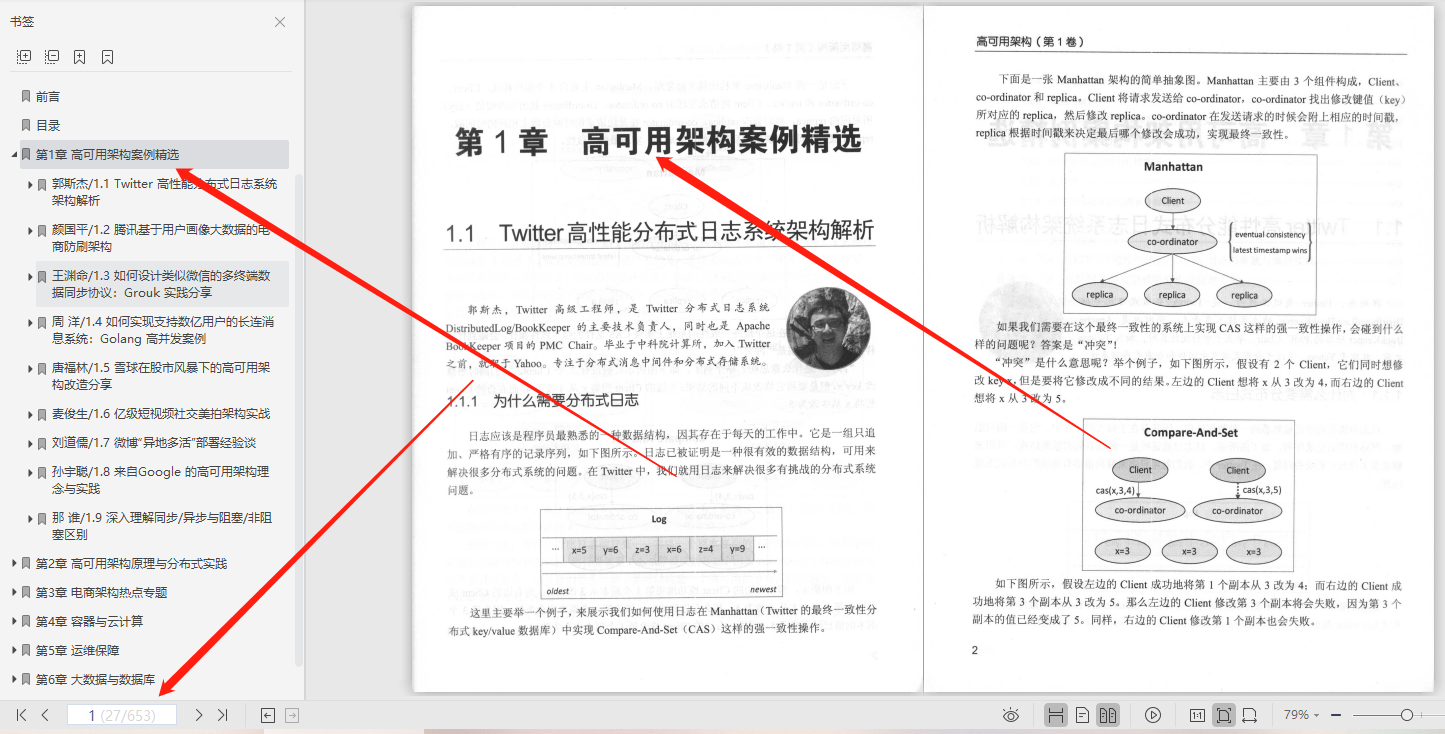Click the author portrait photo on page
1445x734 pixels.
pos(828,329)
